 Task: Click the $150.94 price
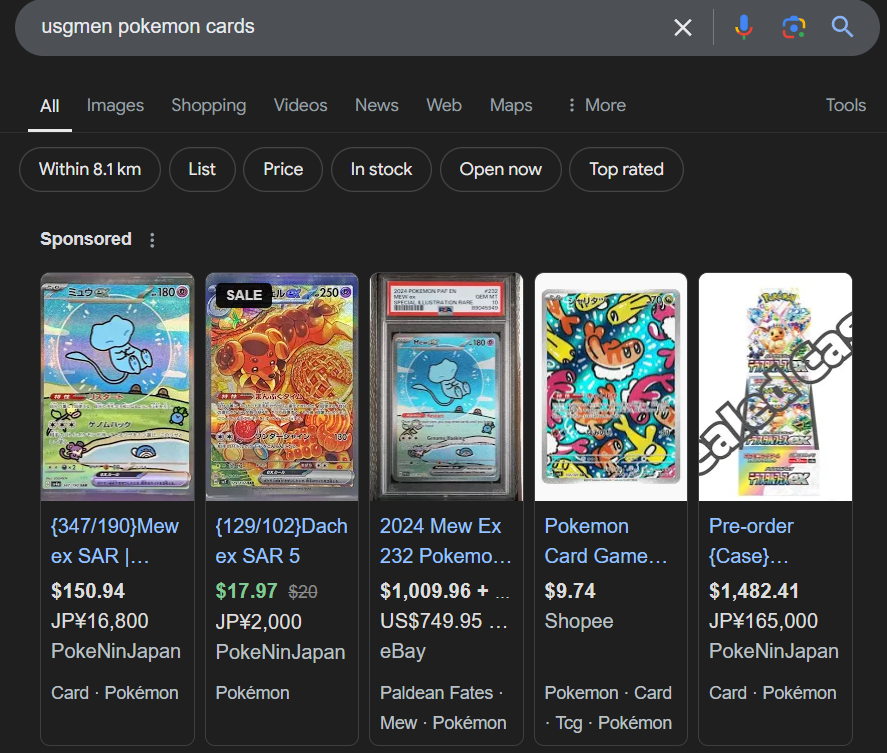(88, 591)
